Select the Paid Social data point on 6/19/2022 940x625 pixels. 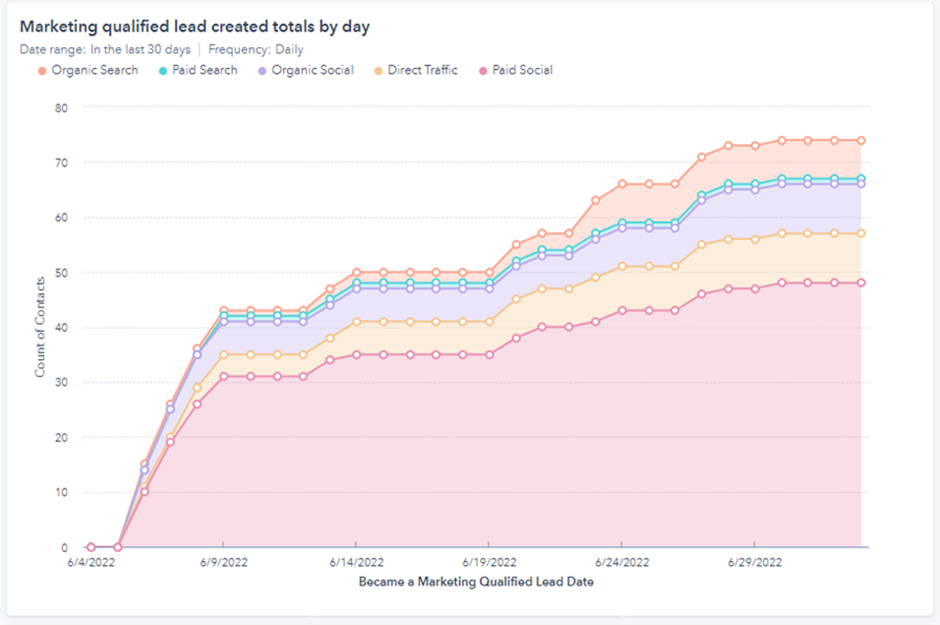[489, 355]
